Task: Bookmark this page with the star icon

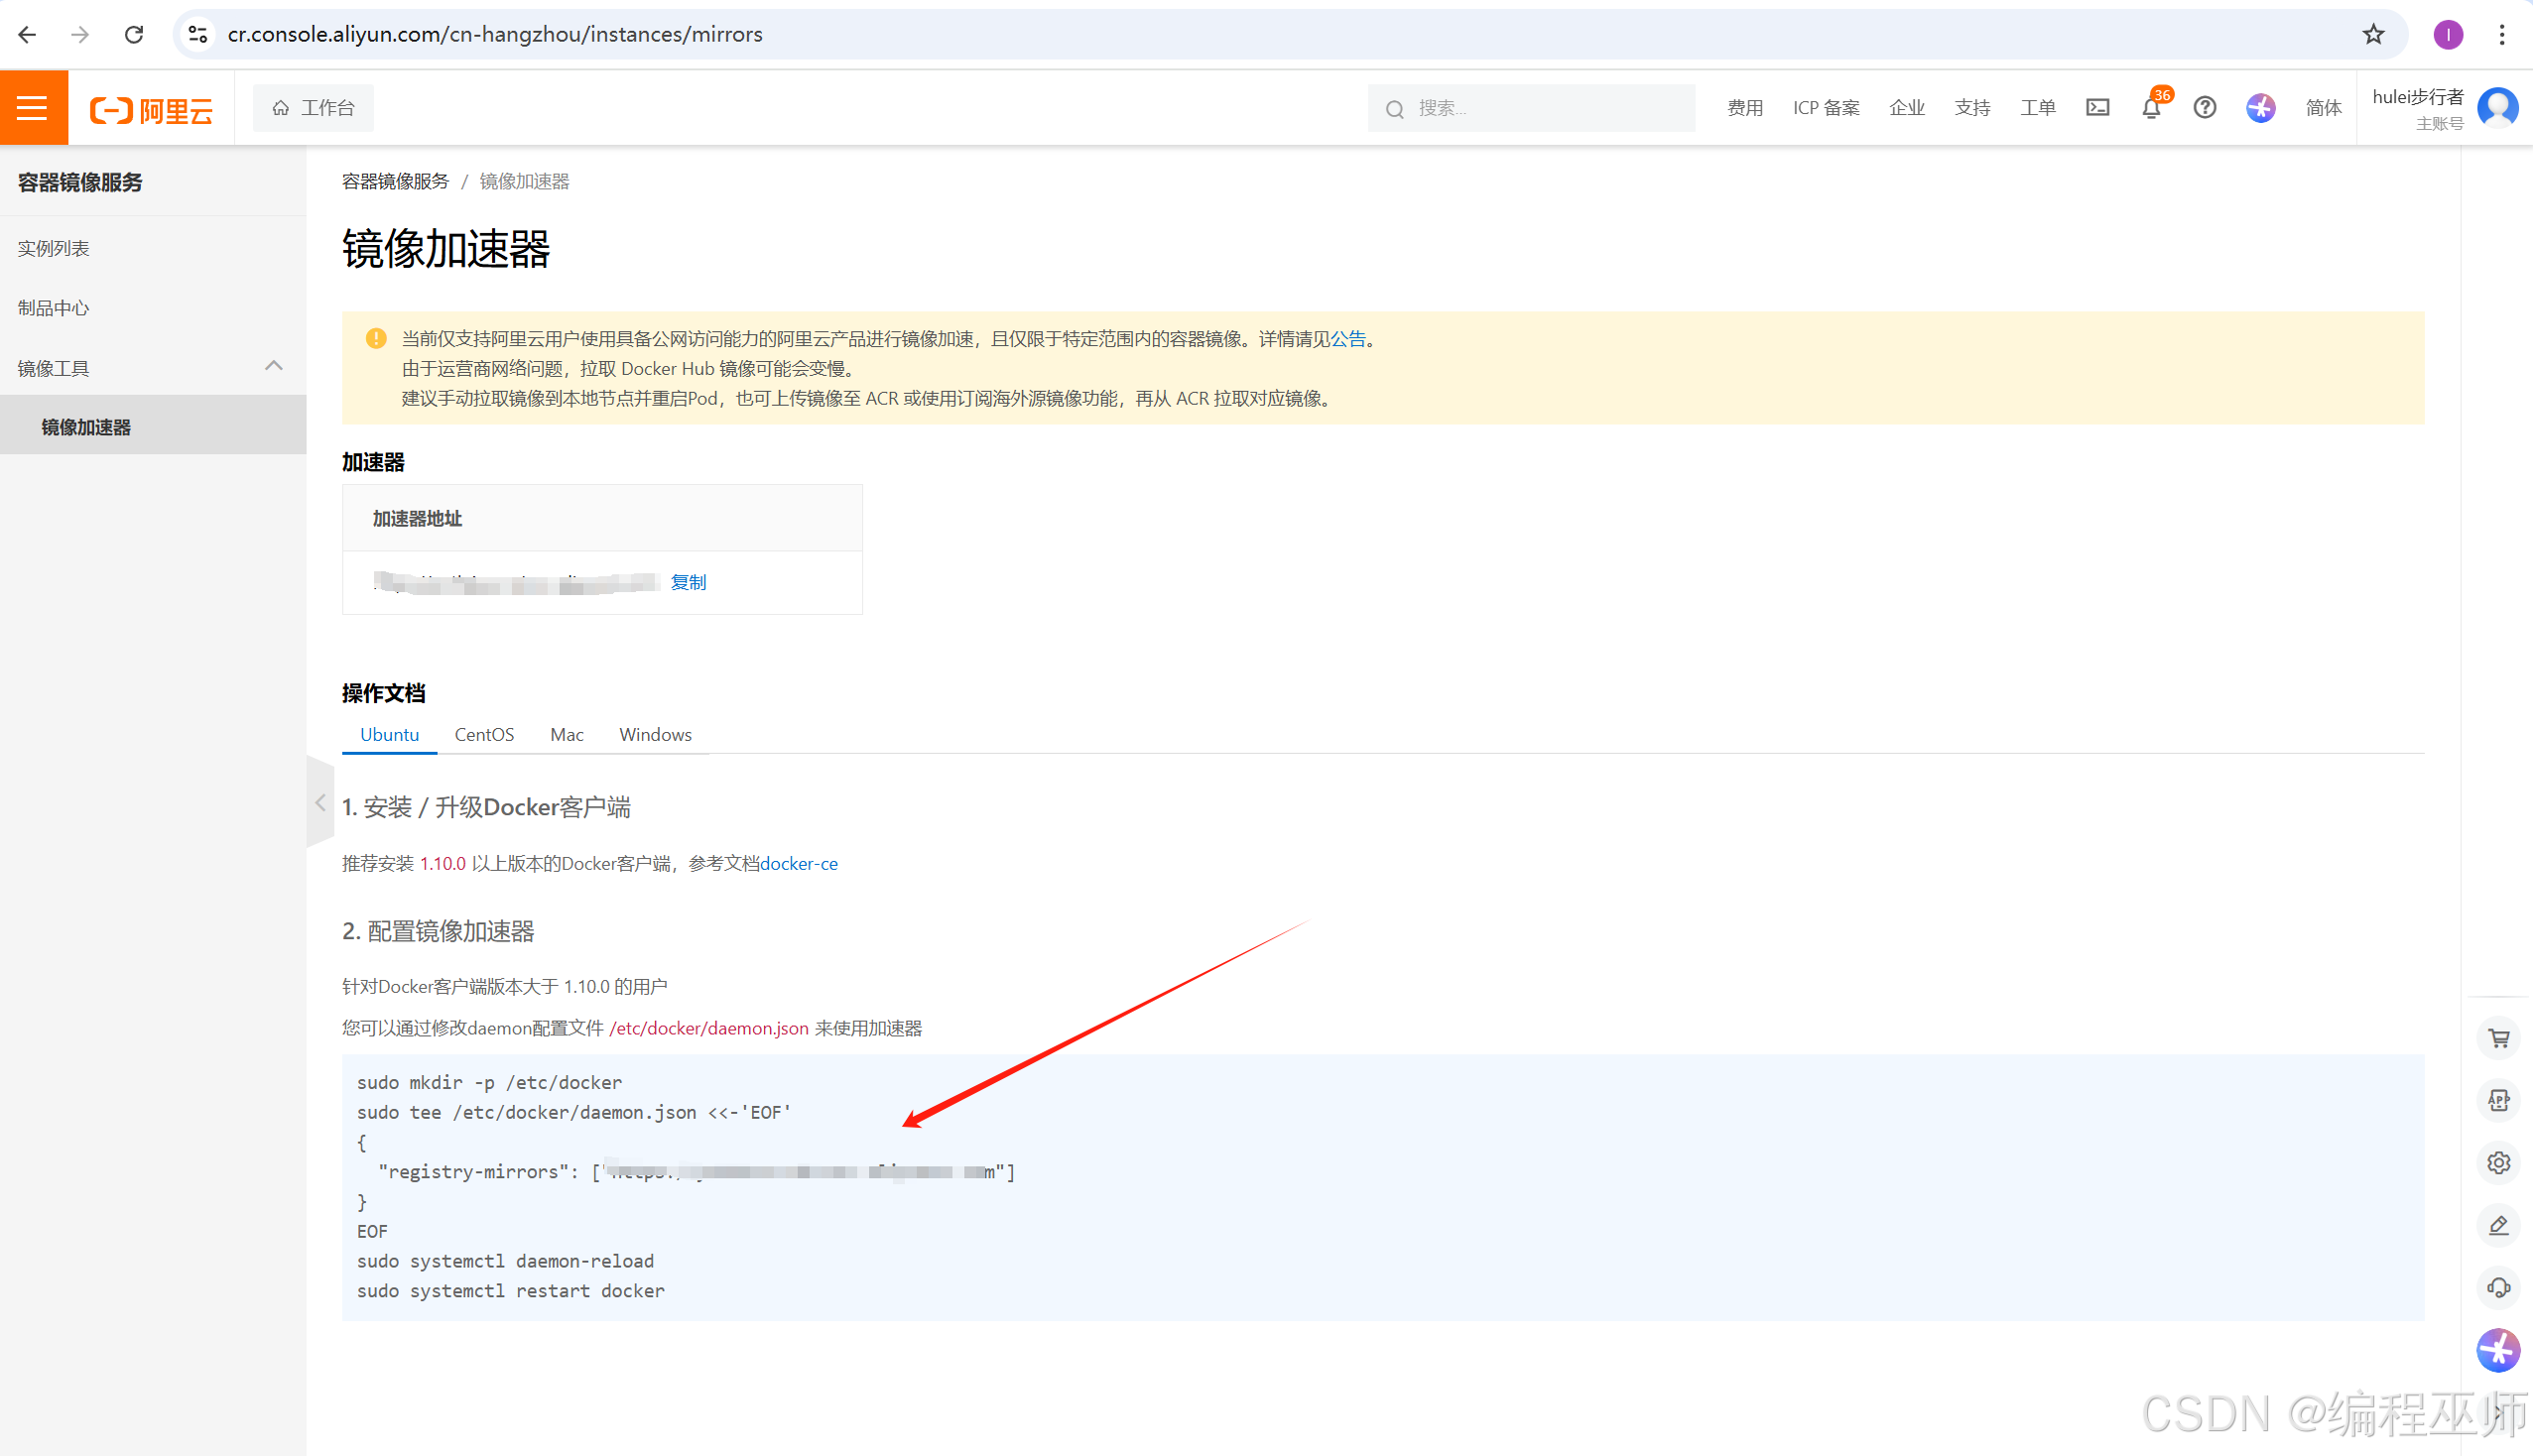Action: pyautogui.click(x=2373, y=35)
